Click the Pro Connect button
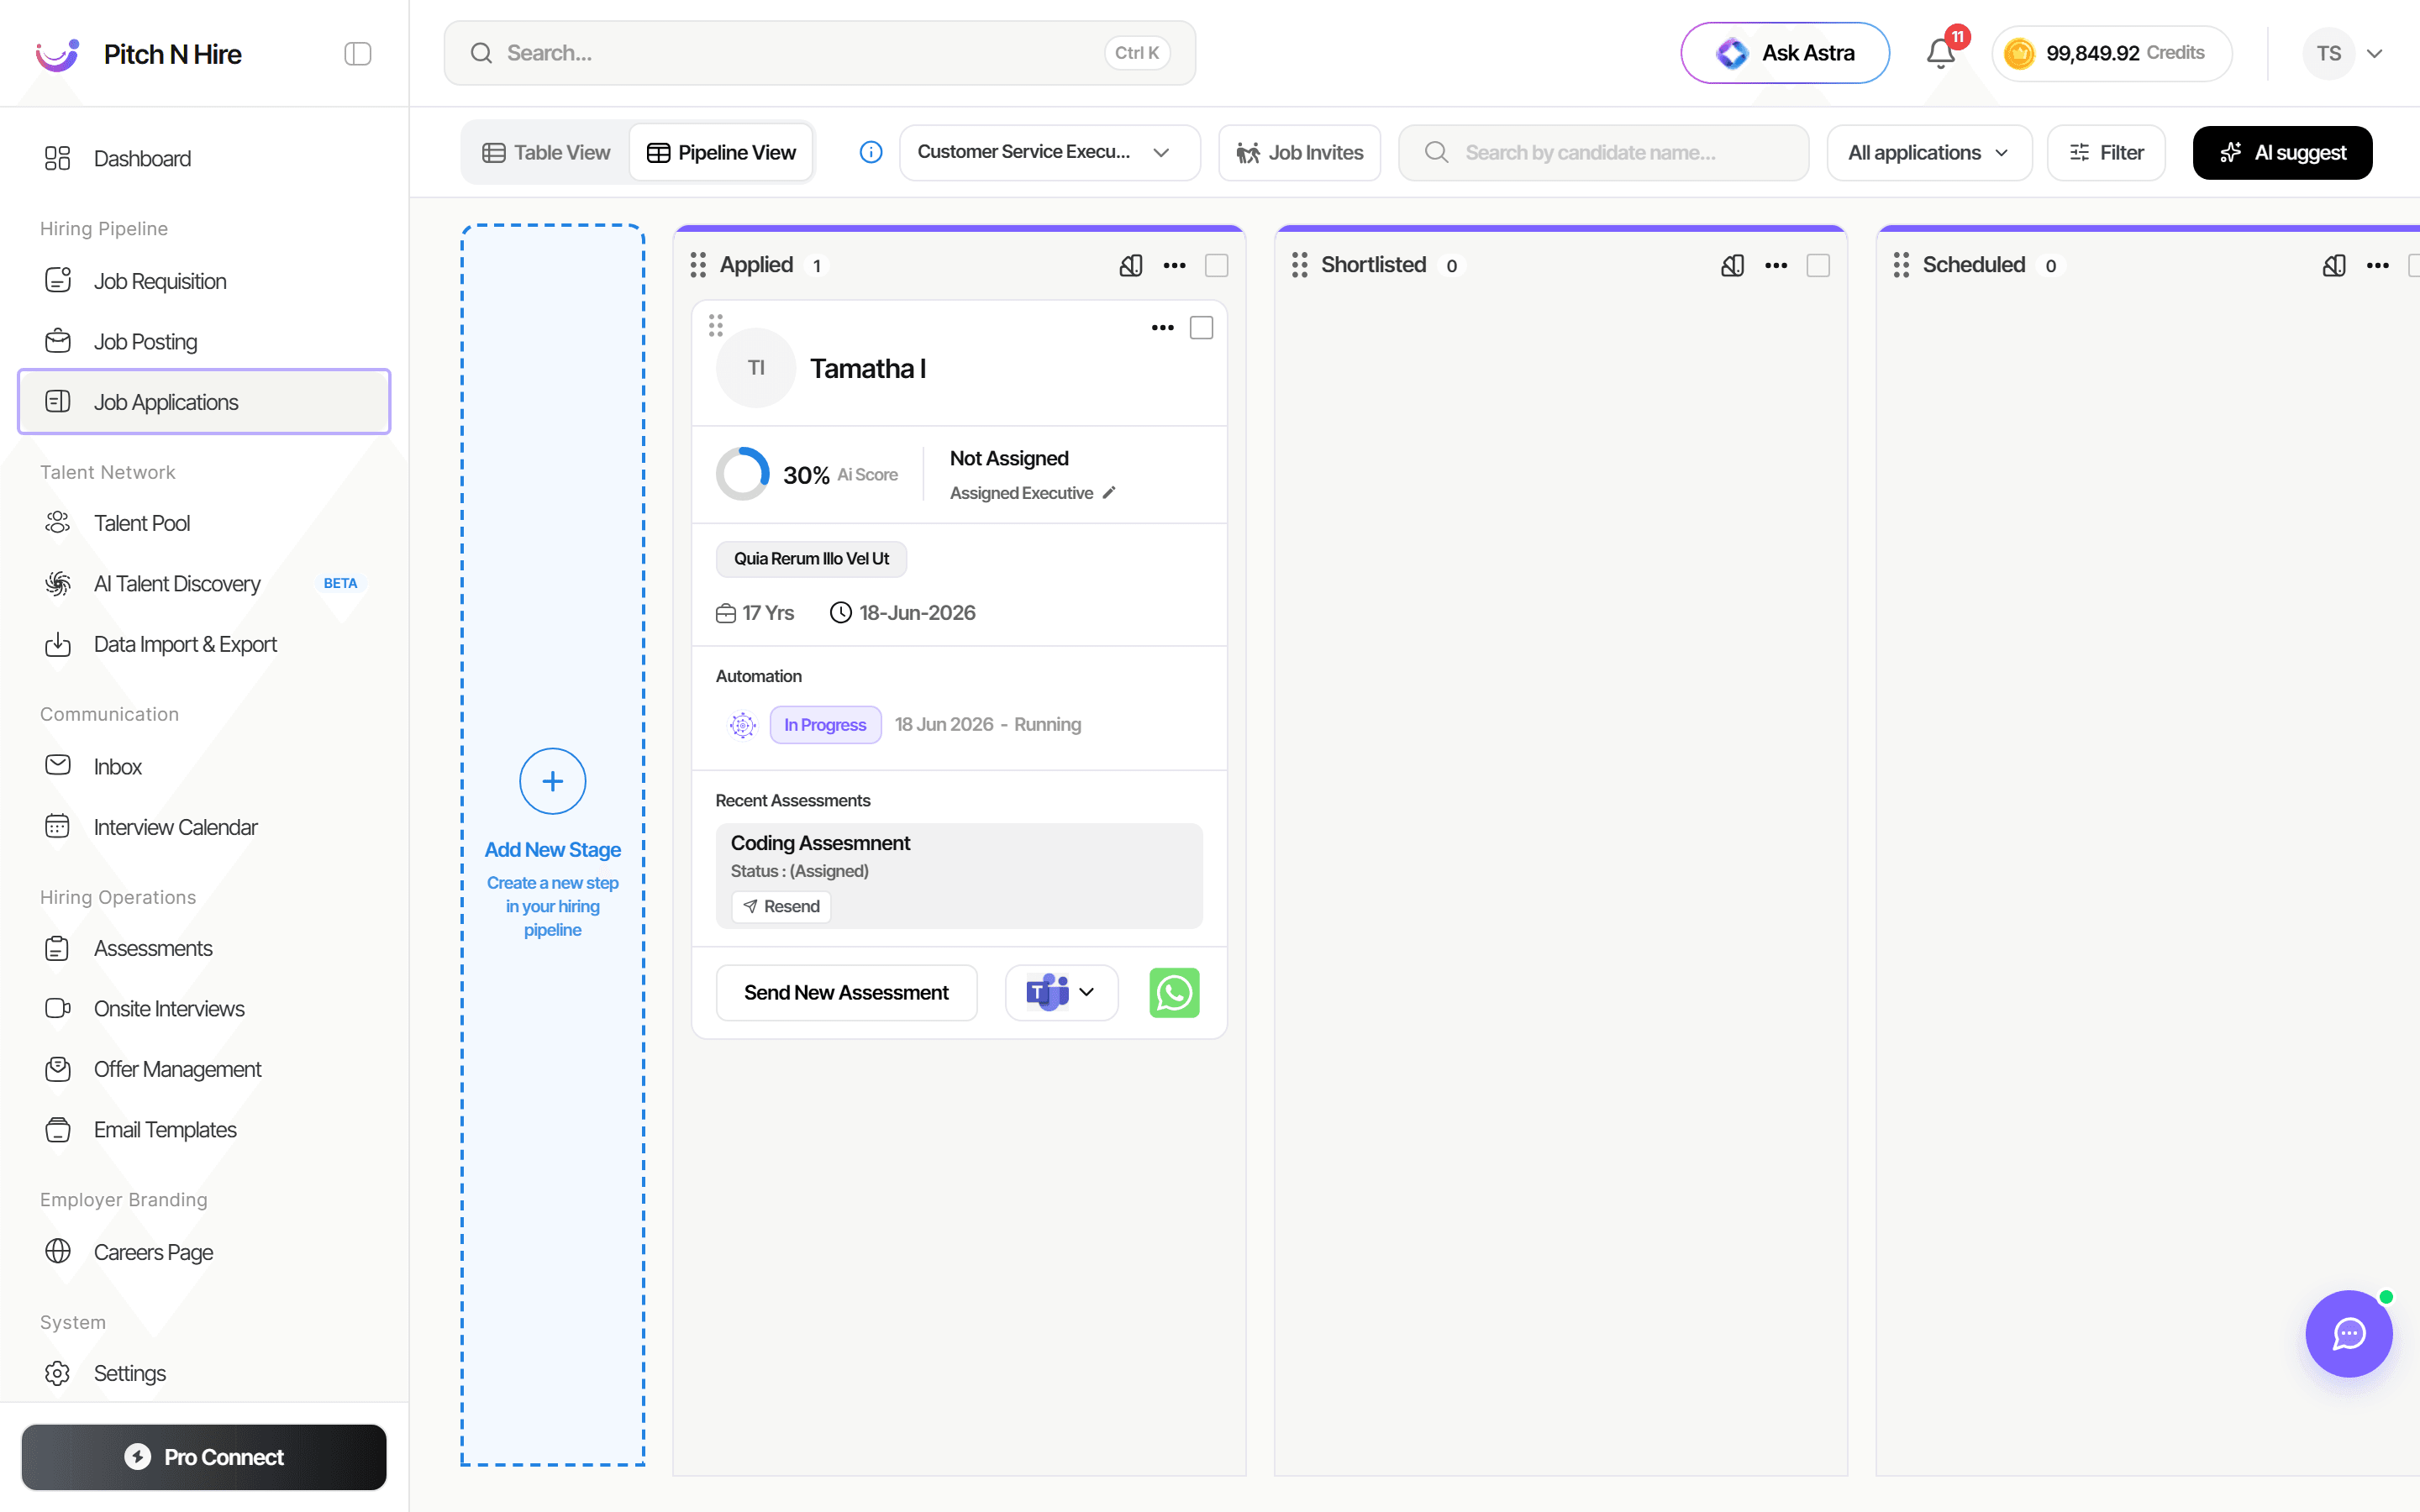2420x1512 pixels. point(204,1457)
